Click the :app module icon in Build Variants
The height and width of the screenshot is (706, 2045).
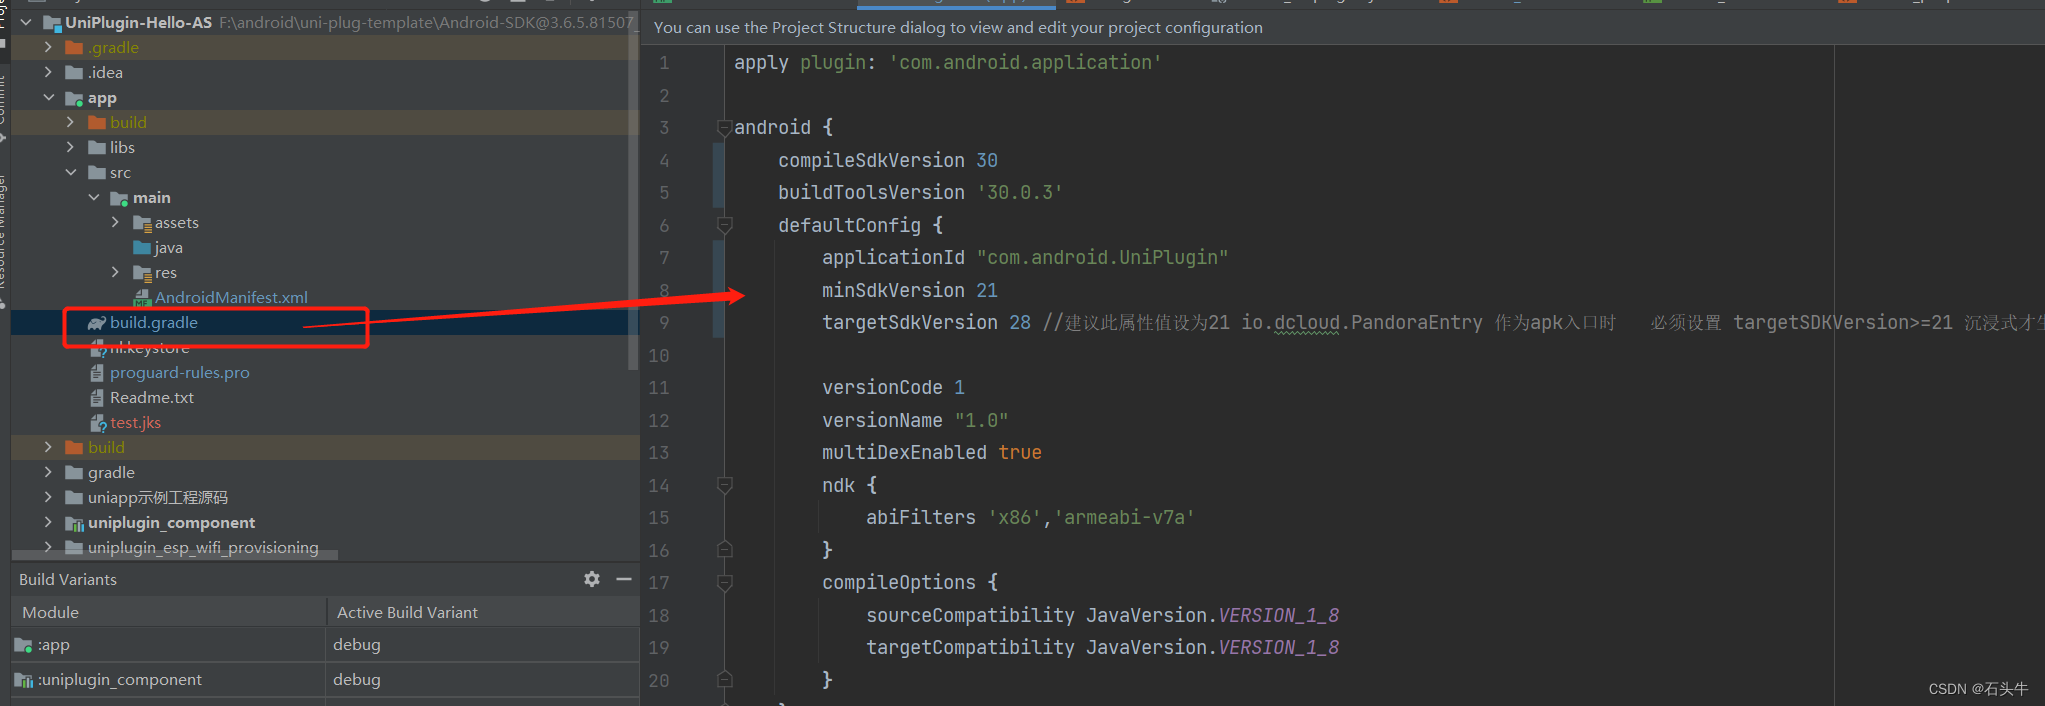coord(23,645)
